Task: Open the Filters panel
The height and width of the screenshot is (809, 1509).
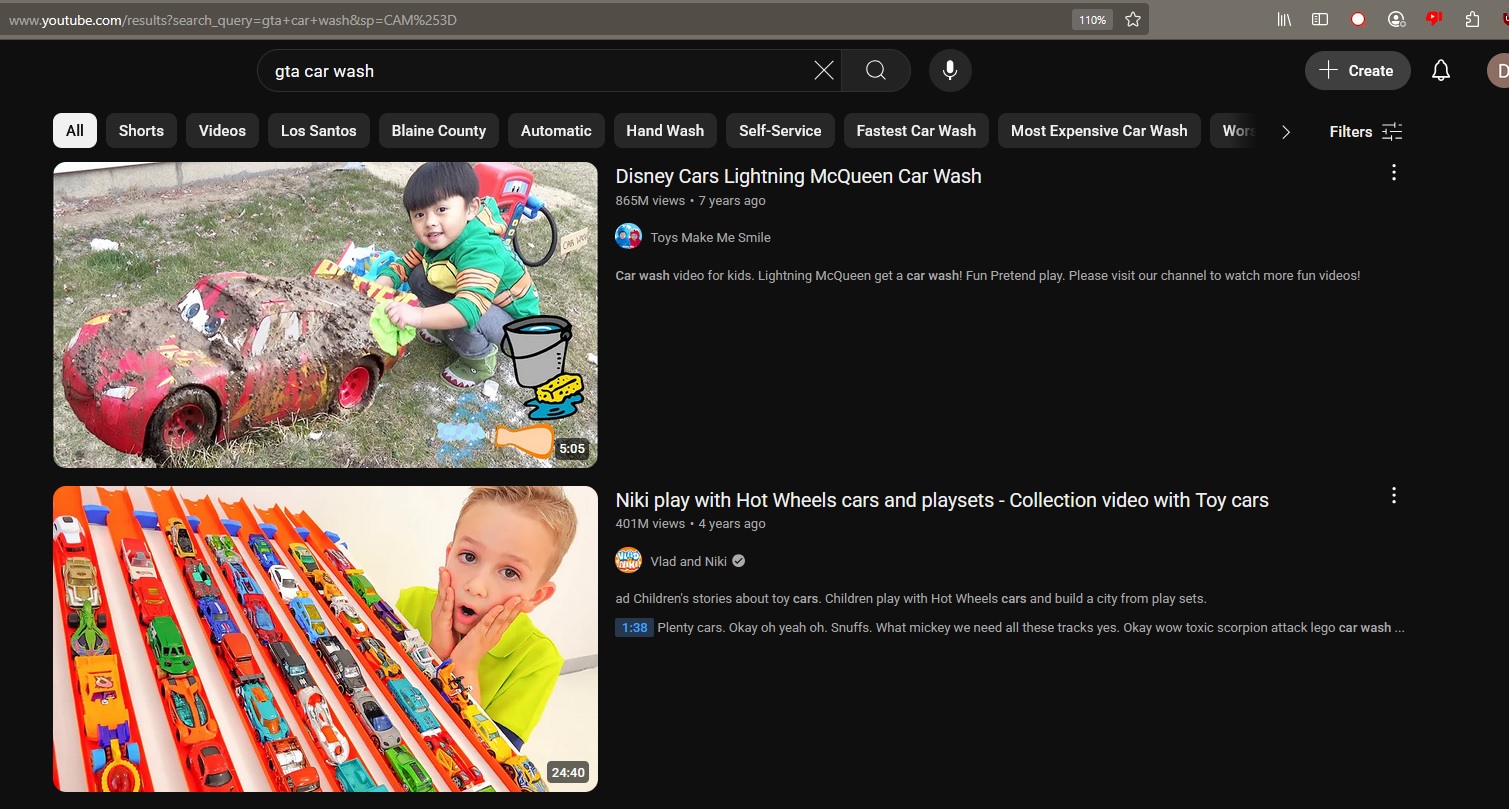Action: (1366, 131)
